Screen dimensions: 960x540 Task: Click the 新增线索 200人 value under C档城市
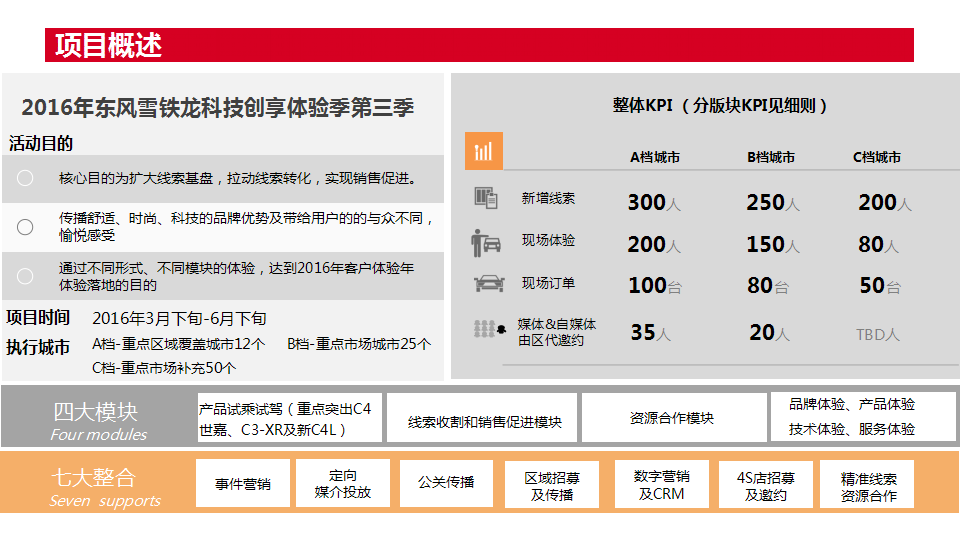coord(885,202)
